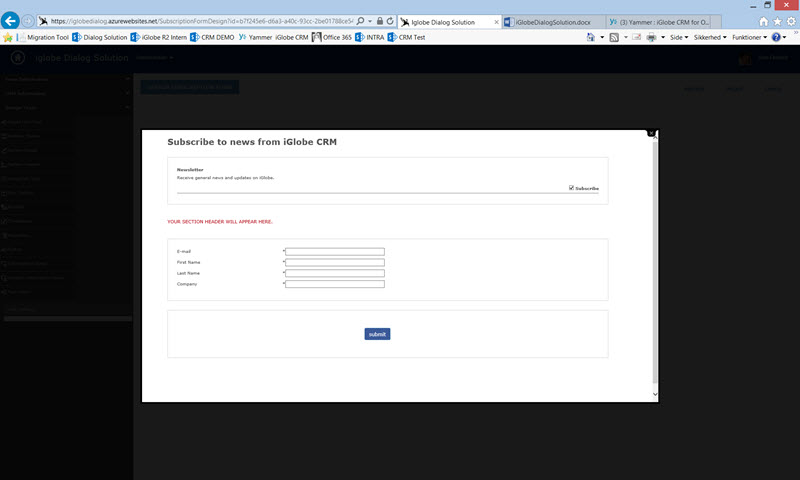Click the help question mark icon
The image size is (800, 480).
[776, 37]
